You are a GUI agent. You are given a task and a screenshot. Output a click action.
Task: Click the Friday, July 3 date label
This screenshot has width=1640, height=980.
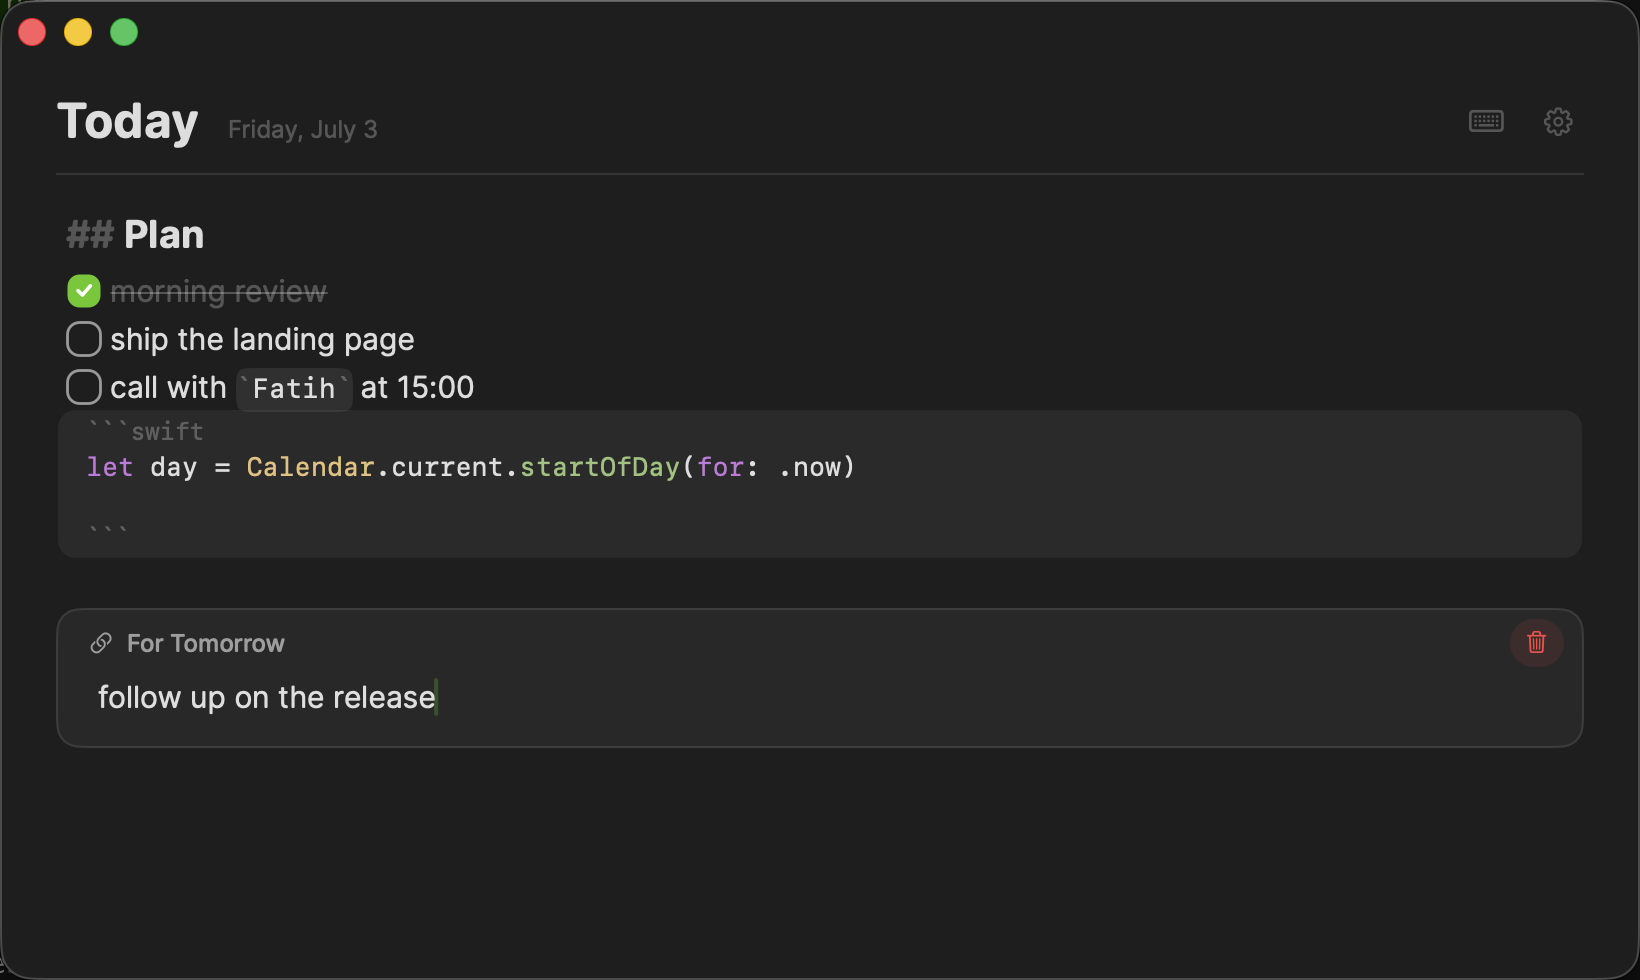[x=303, y=129]
